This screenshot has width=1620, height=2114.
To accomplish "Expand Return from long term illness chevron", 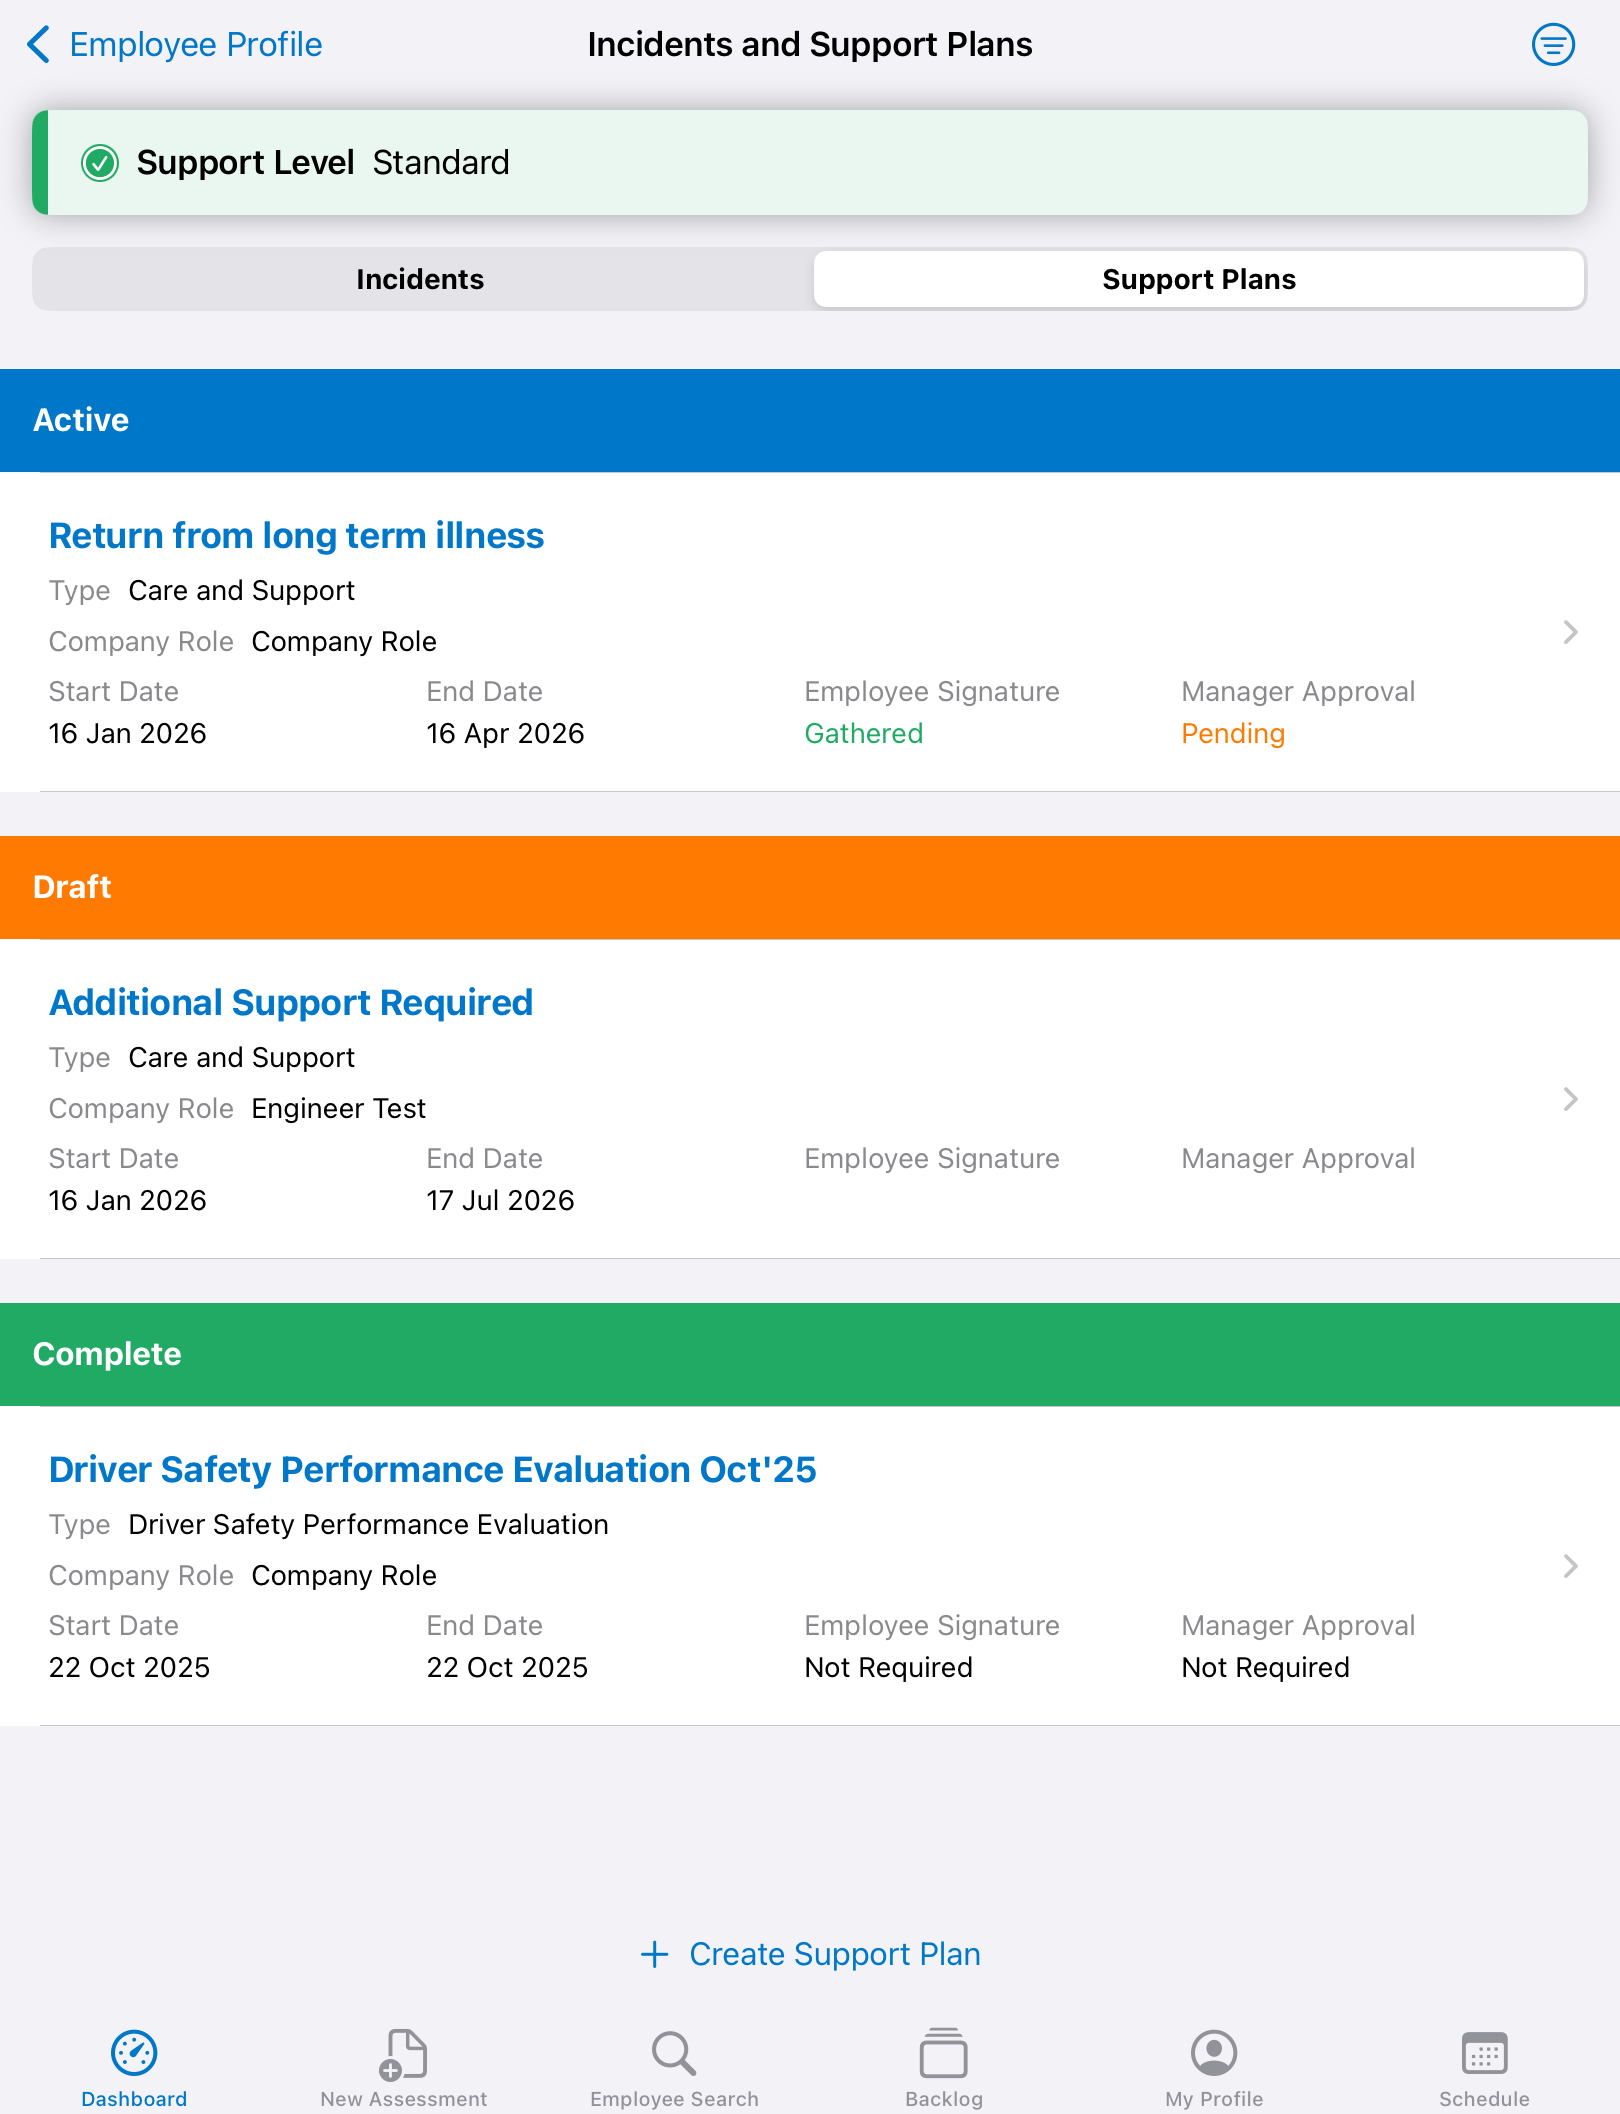I will point(1570,632).
